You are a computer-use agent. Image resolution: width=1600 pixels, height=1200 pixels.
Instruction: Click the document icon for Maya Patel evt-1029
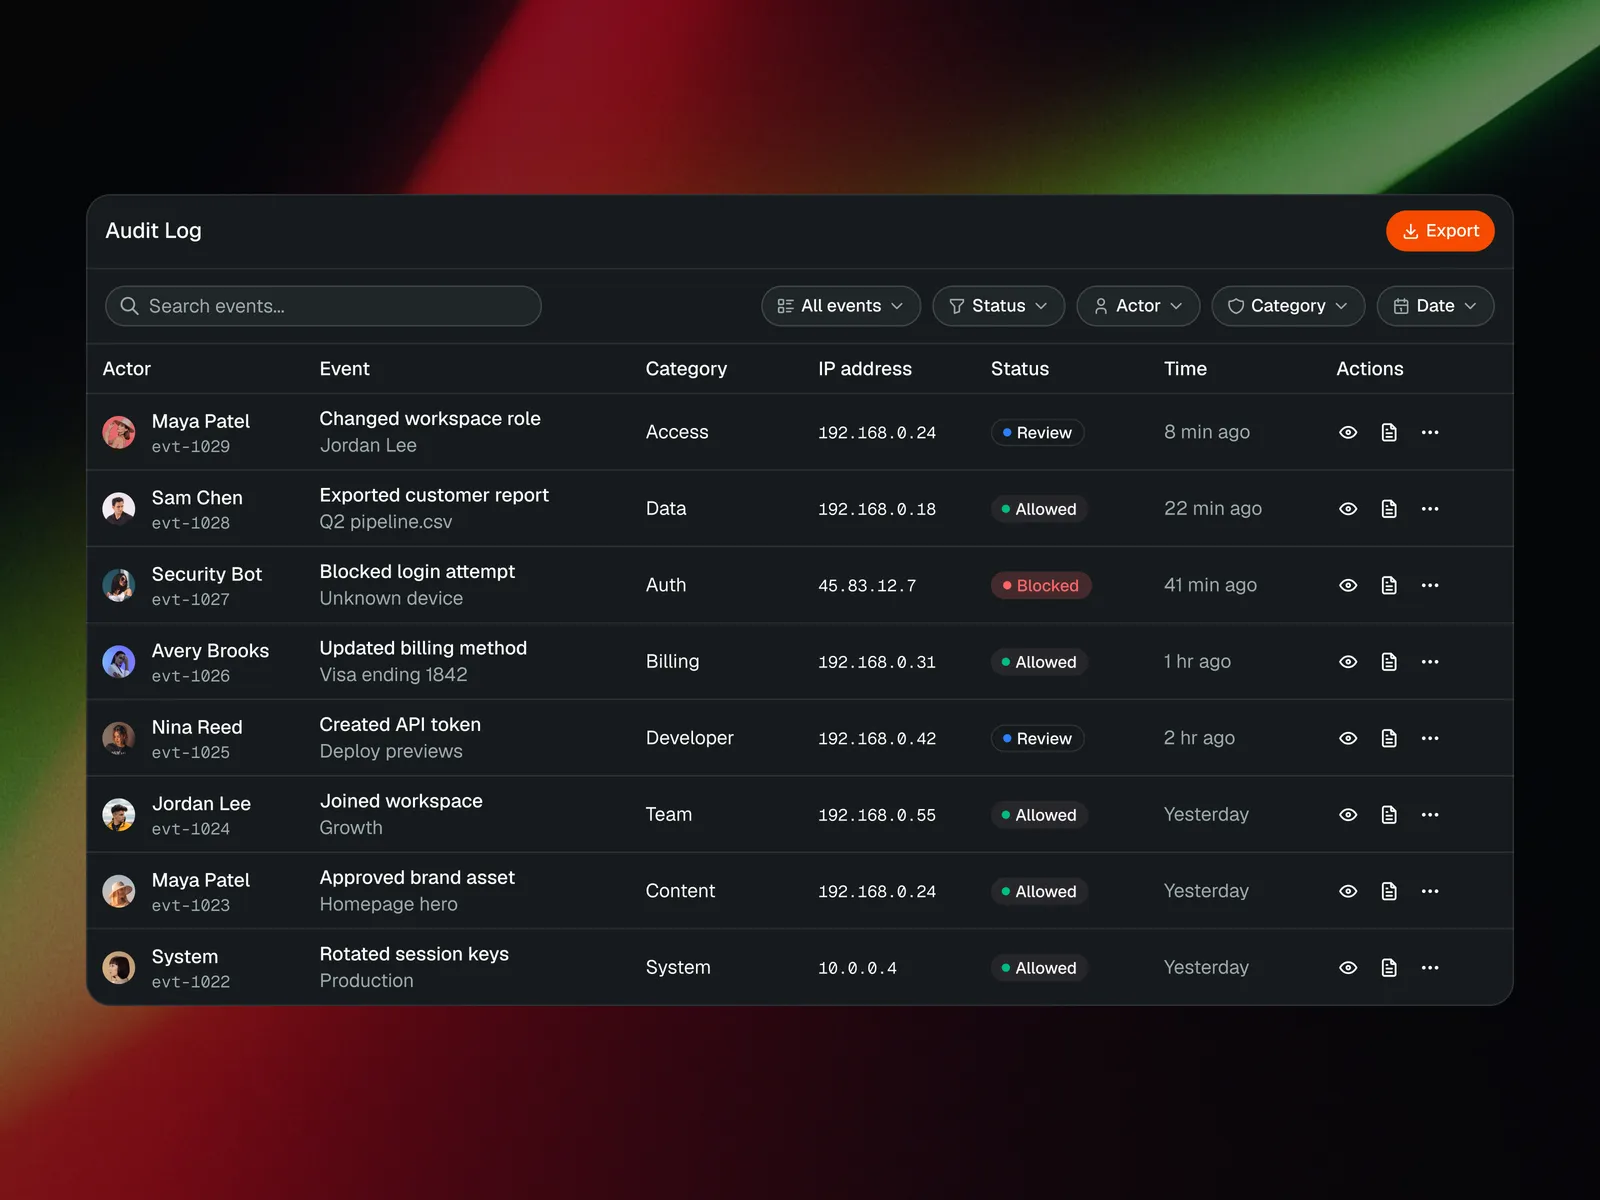click(1389, 432)
